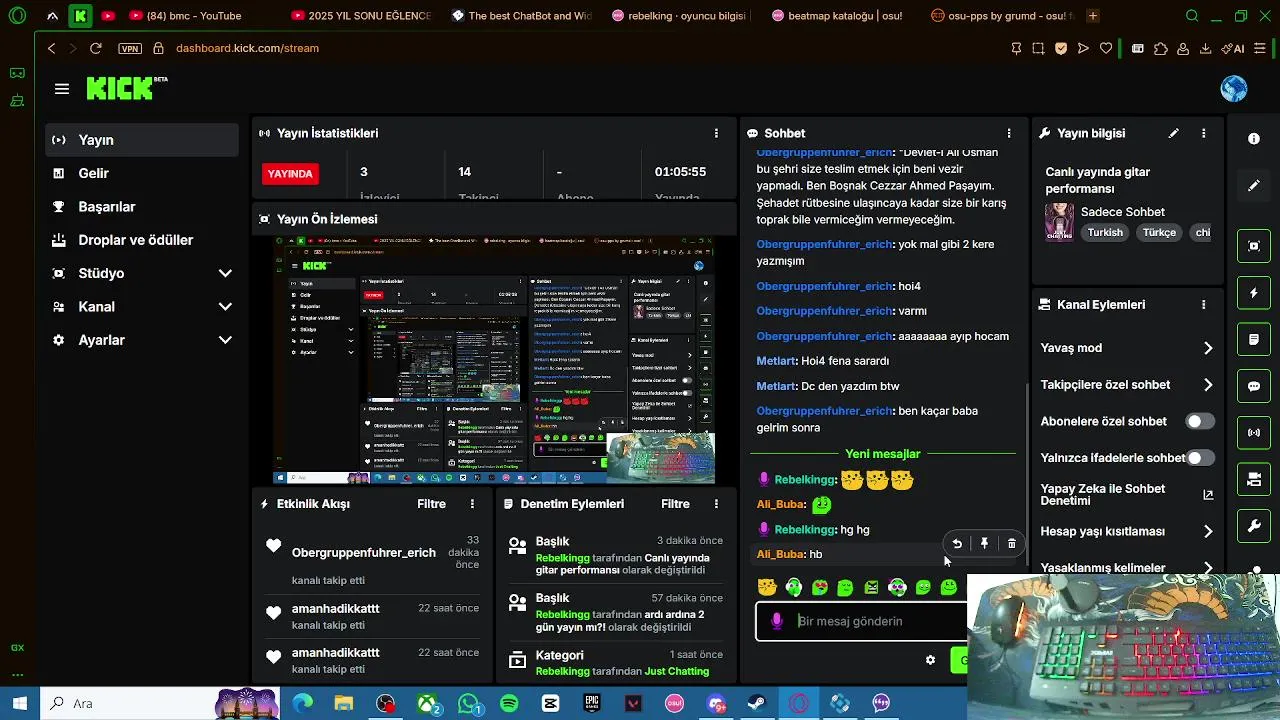Click the chat bubble icon in right sidebar

[1254, 386]
